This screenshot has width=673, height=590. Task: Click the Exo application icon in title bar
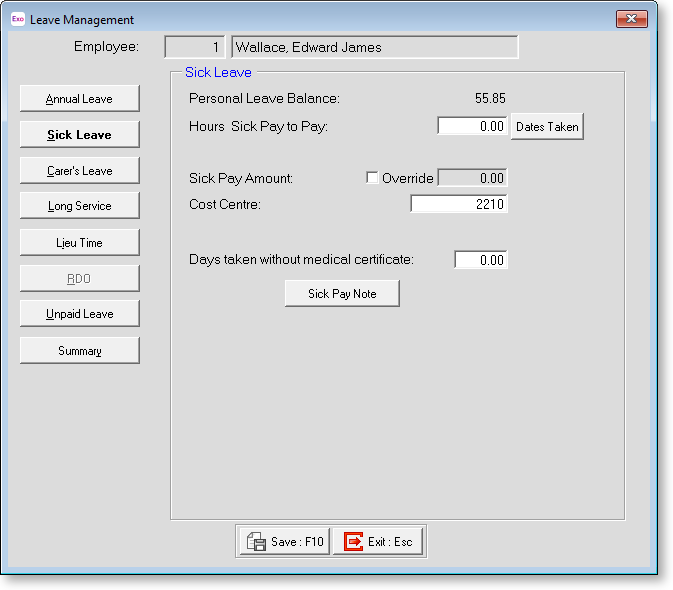[17, 19]
